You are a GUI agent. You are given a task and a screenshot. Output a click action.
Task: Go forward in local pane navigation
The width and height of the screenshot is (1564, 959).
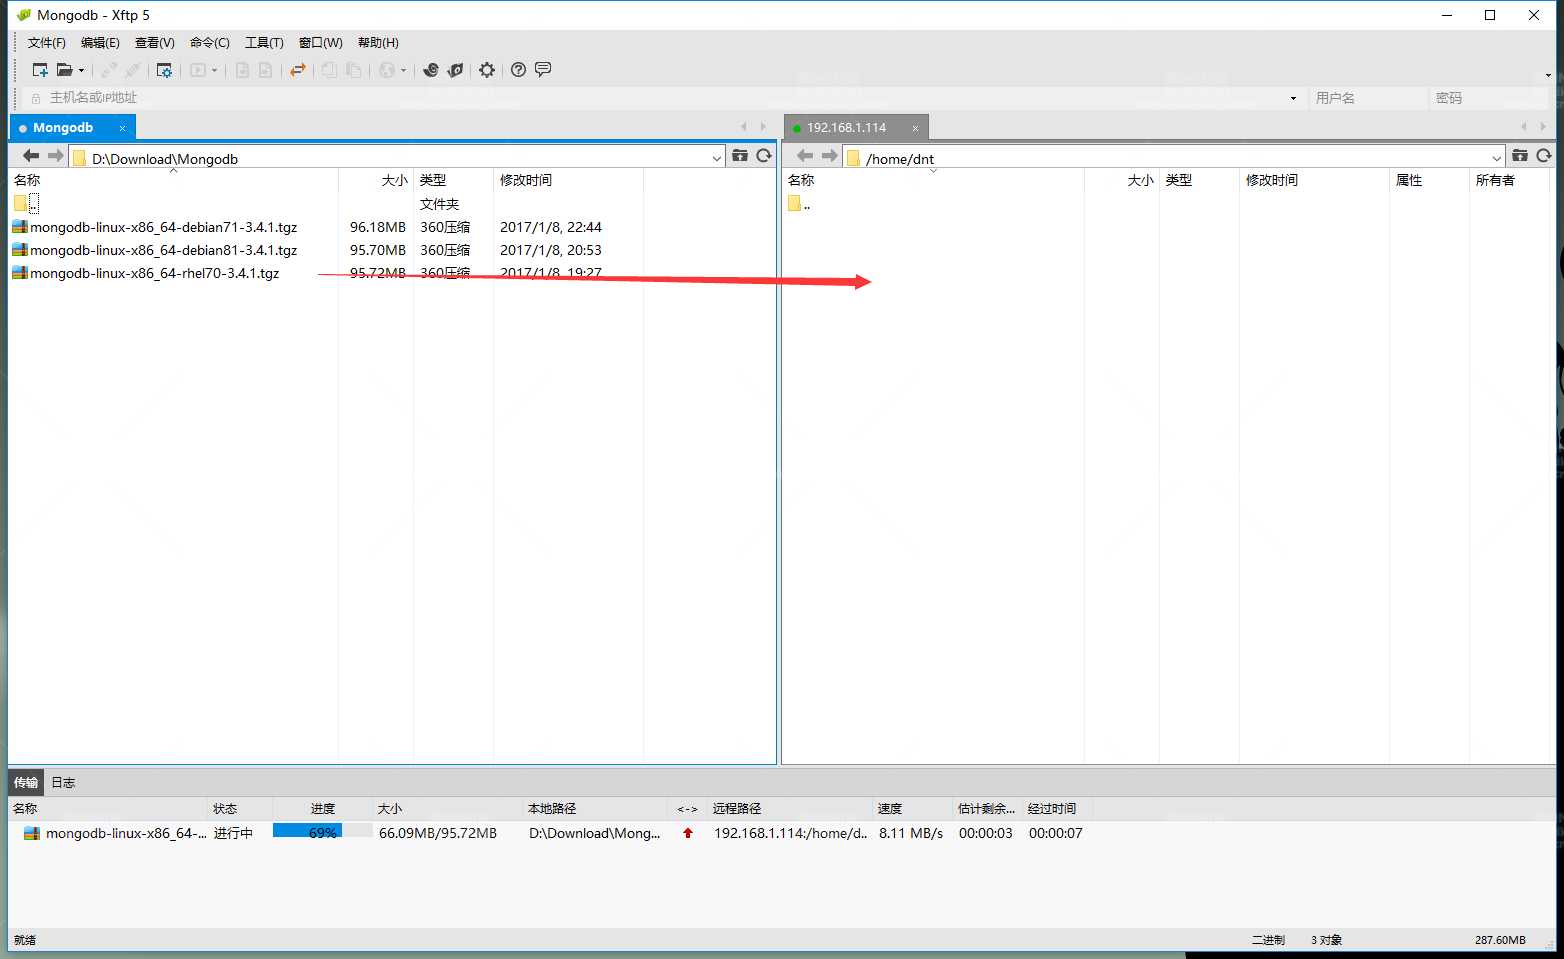pos(56,156)
